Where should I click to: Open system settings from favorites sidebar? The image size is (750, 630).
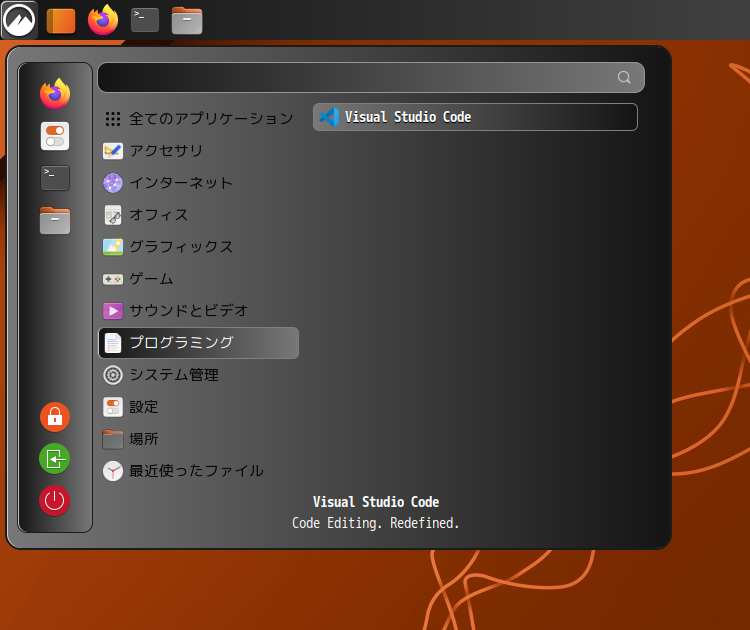point(55,136)
